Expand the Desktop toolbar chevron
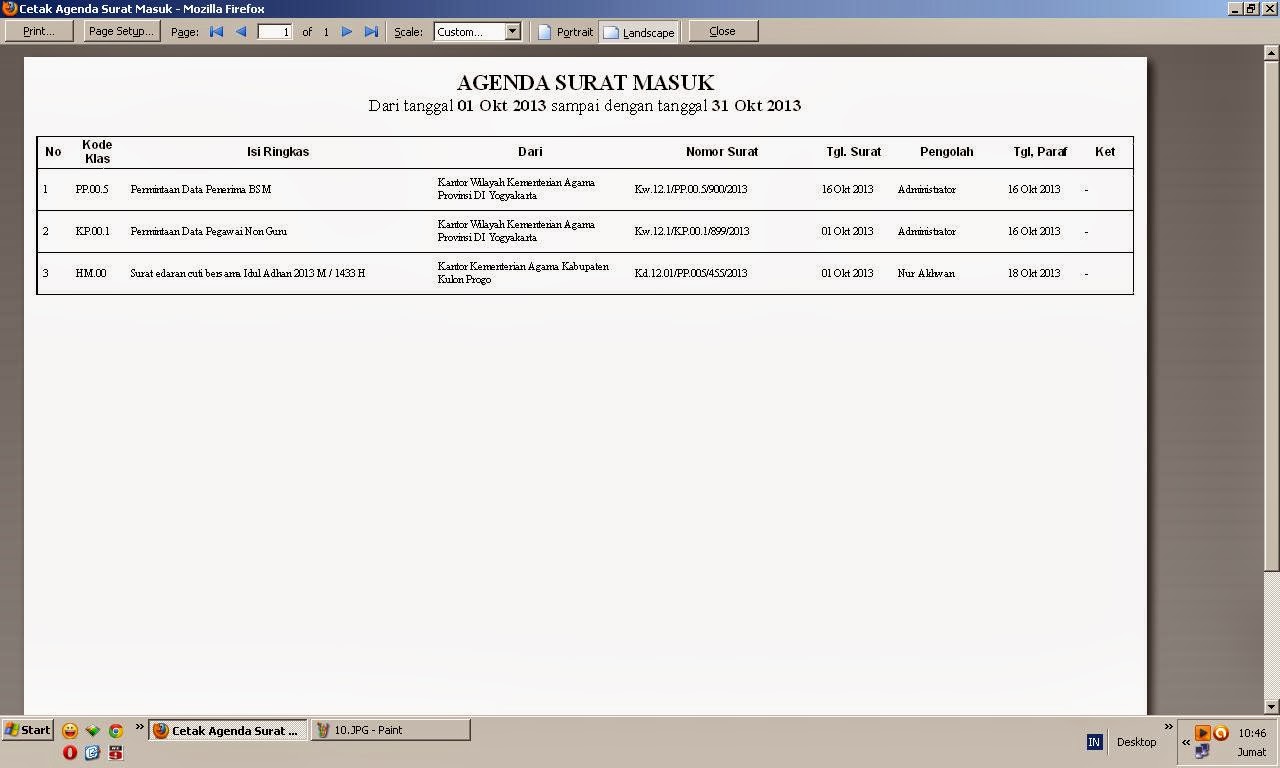1280x768 pixels. point(1168,727)
